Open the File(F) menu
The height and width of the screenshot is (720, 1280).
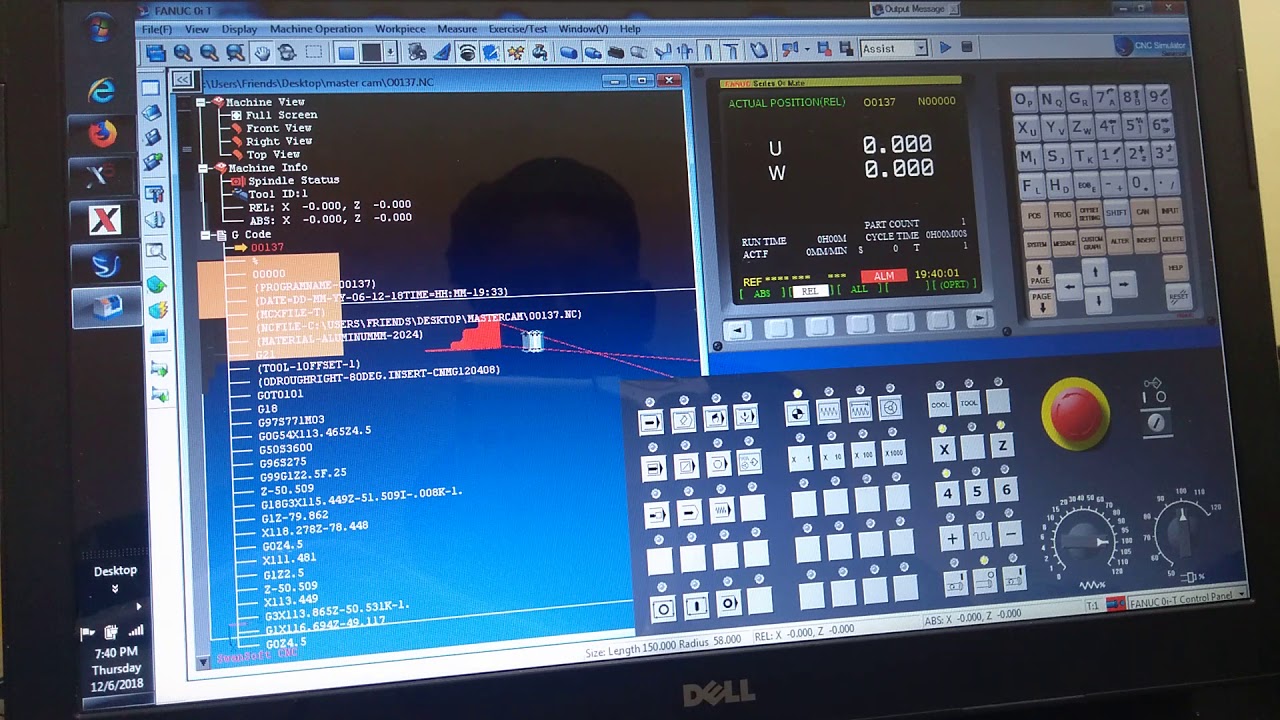(x=157, y=29)
